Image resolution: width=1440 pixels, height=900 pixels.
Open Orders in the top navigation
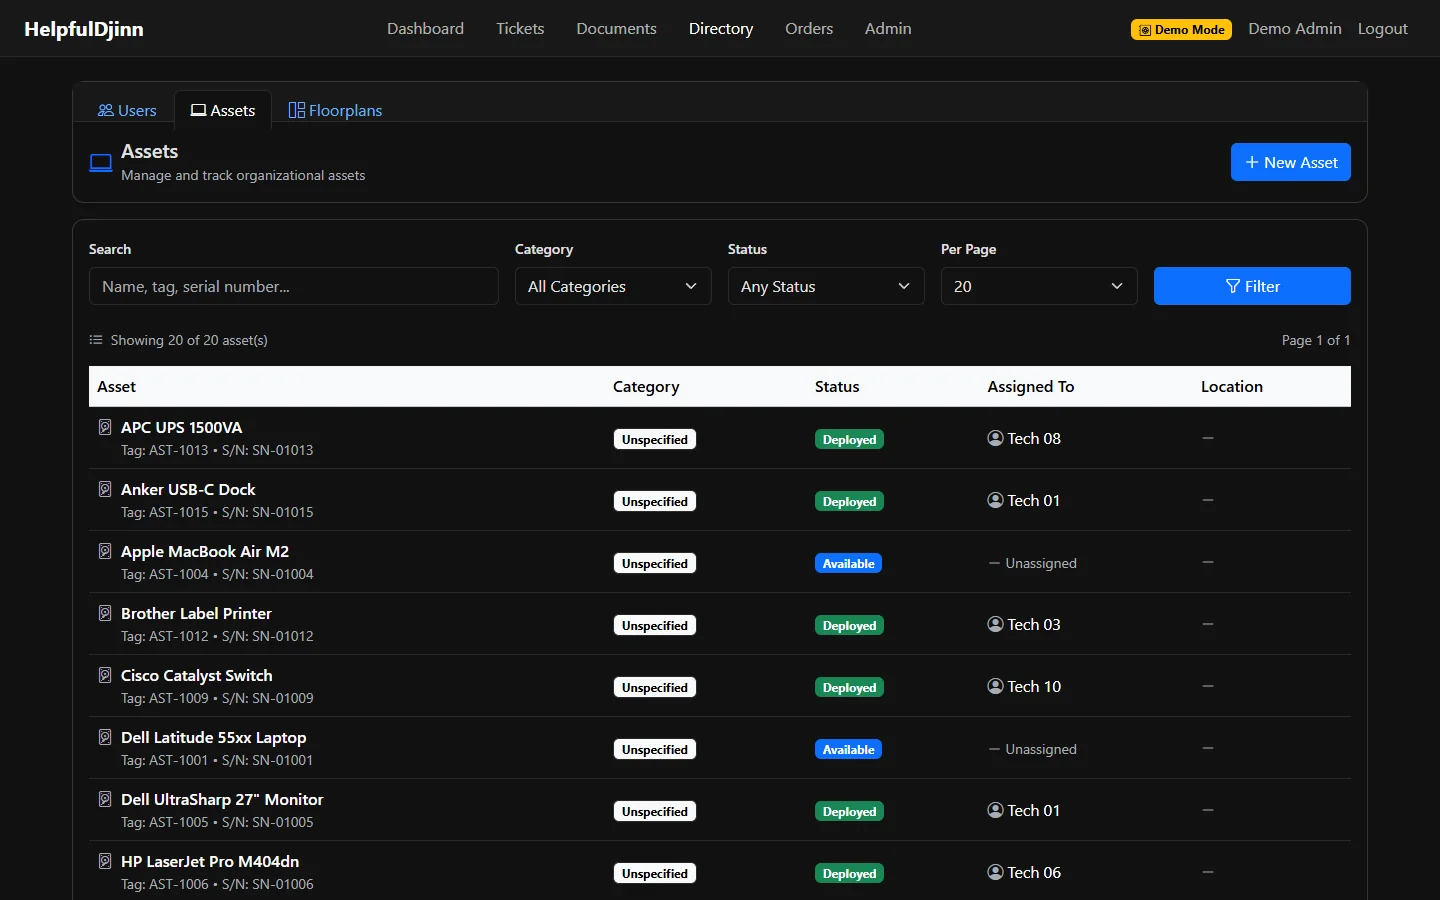pyautogui.click(x=809, y=28)
